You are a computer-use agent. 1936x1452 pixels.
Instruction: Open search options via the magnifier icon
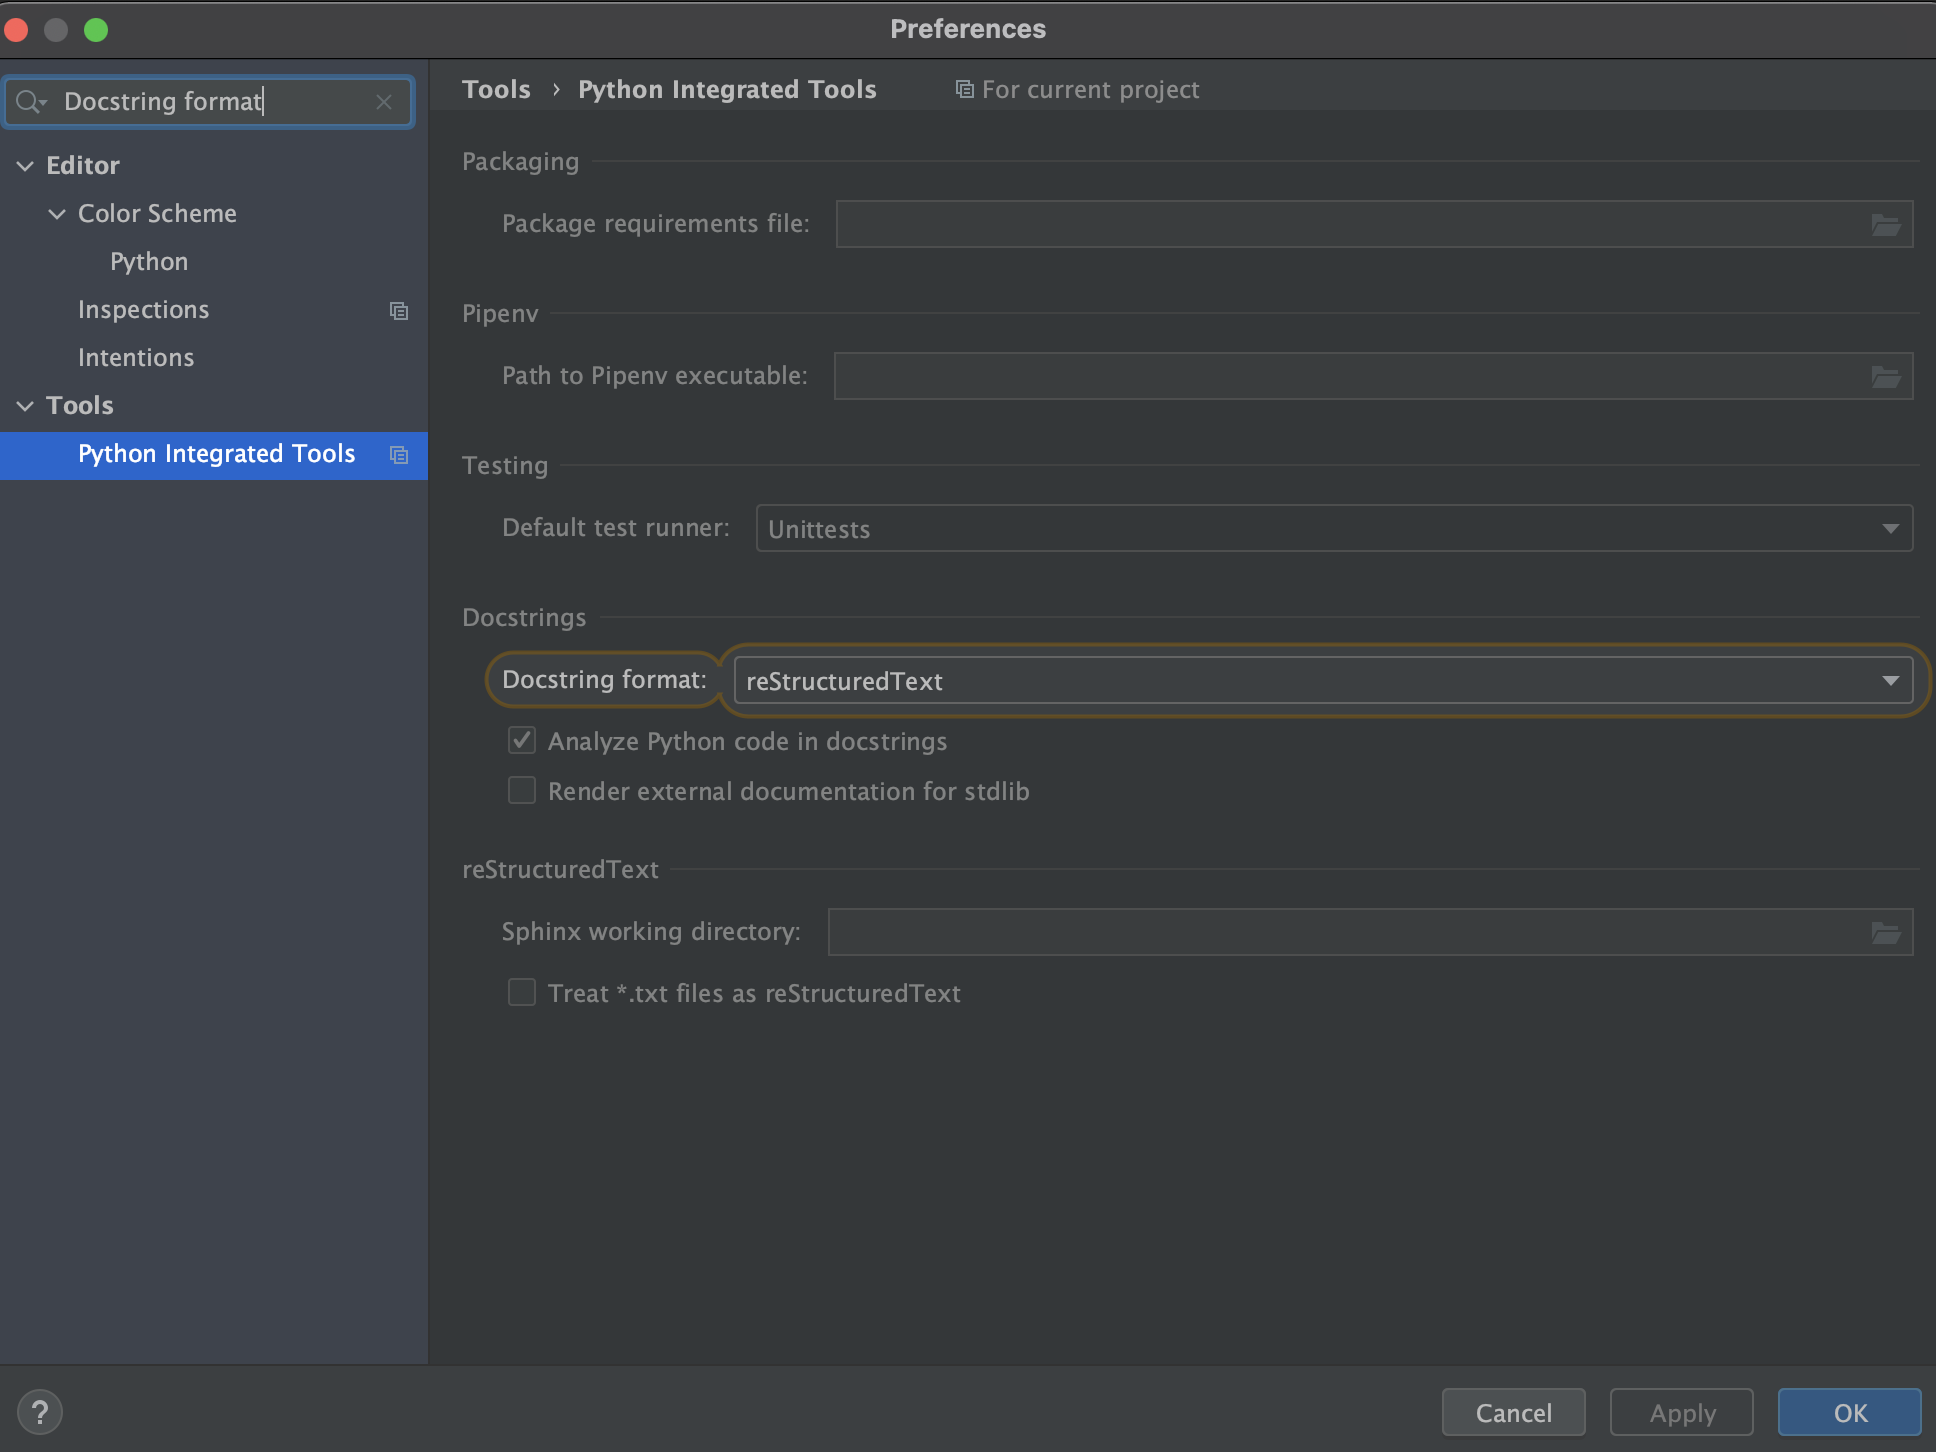click(30, 101)
